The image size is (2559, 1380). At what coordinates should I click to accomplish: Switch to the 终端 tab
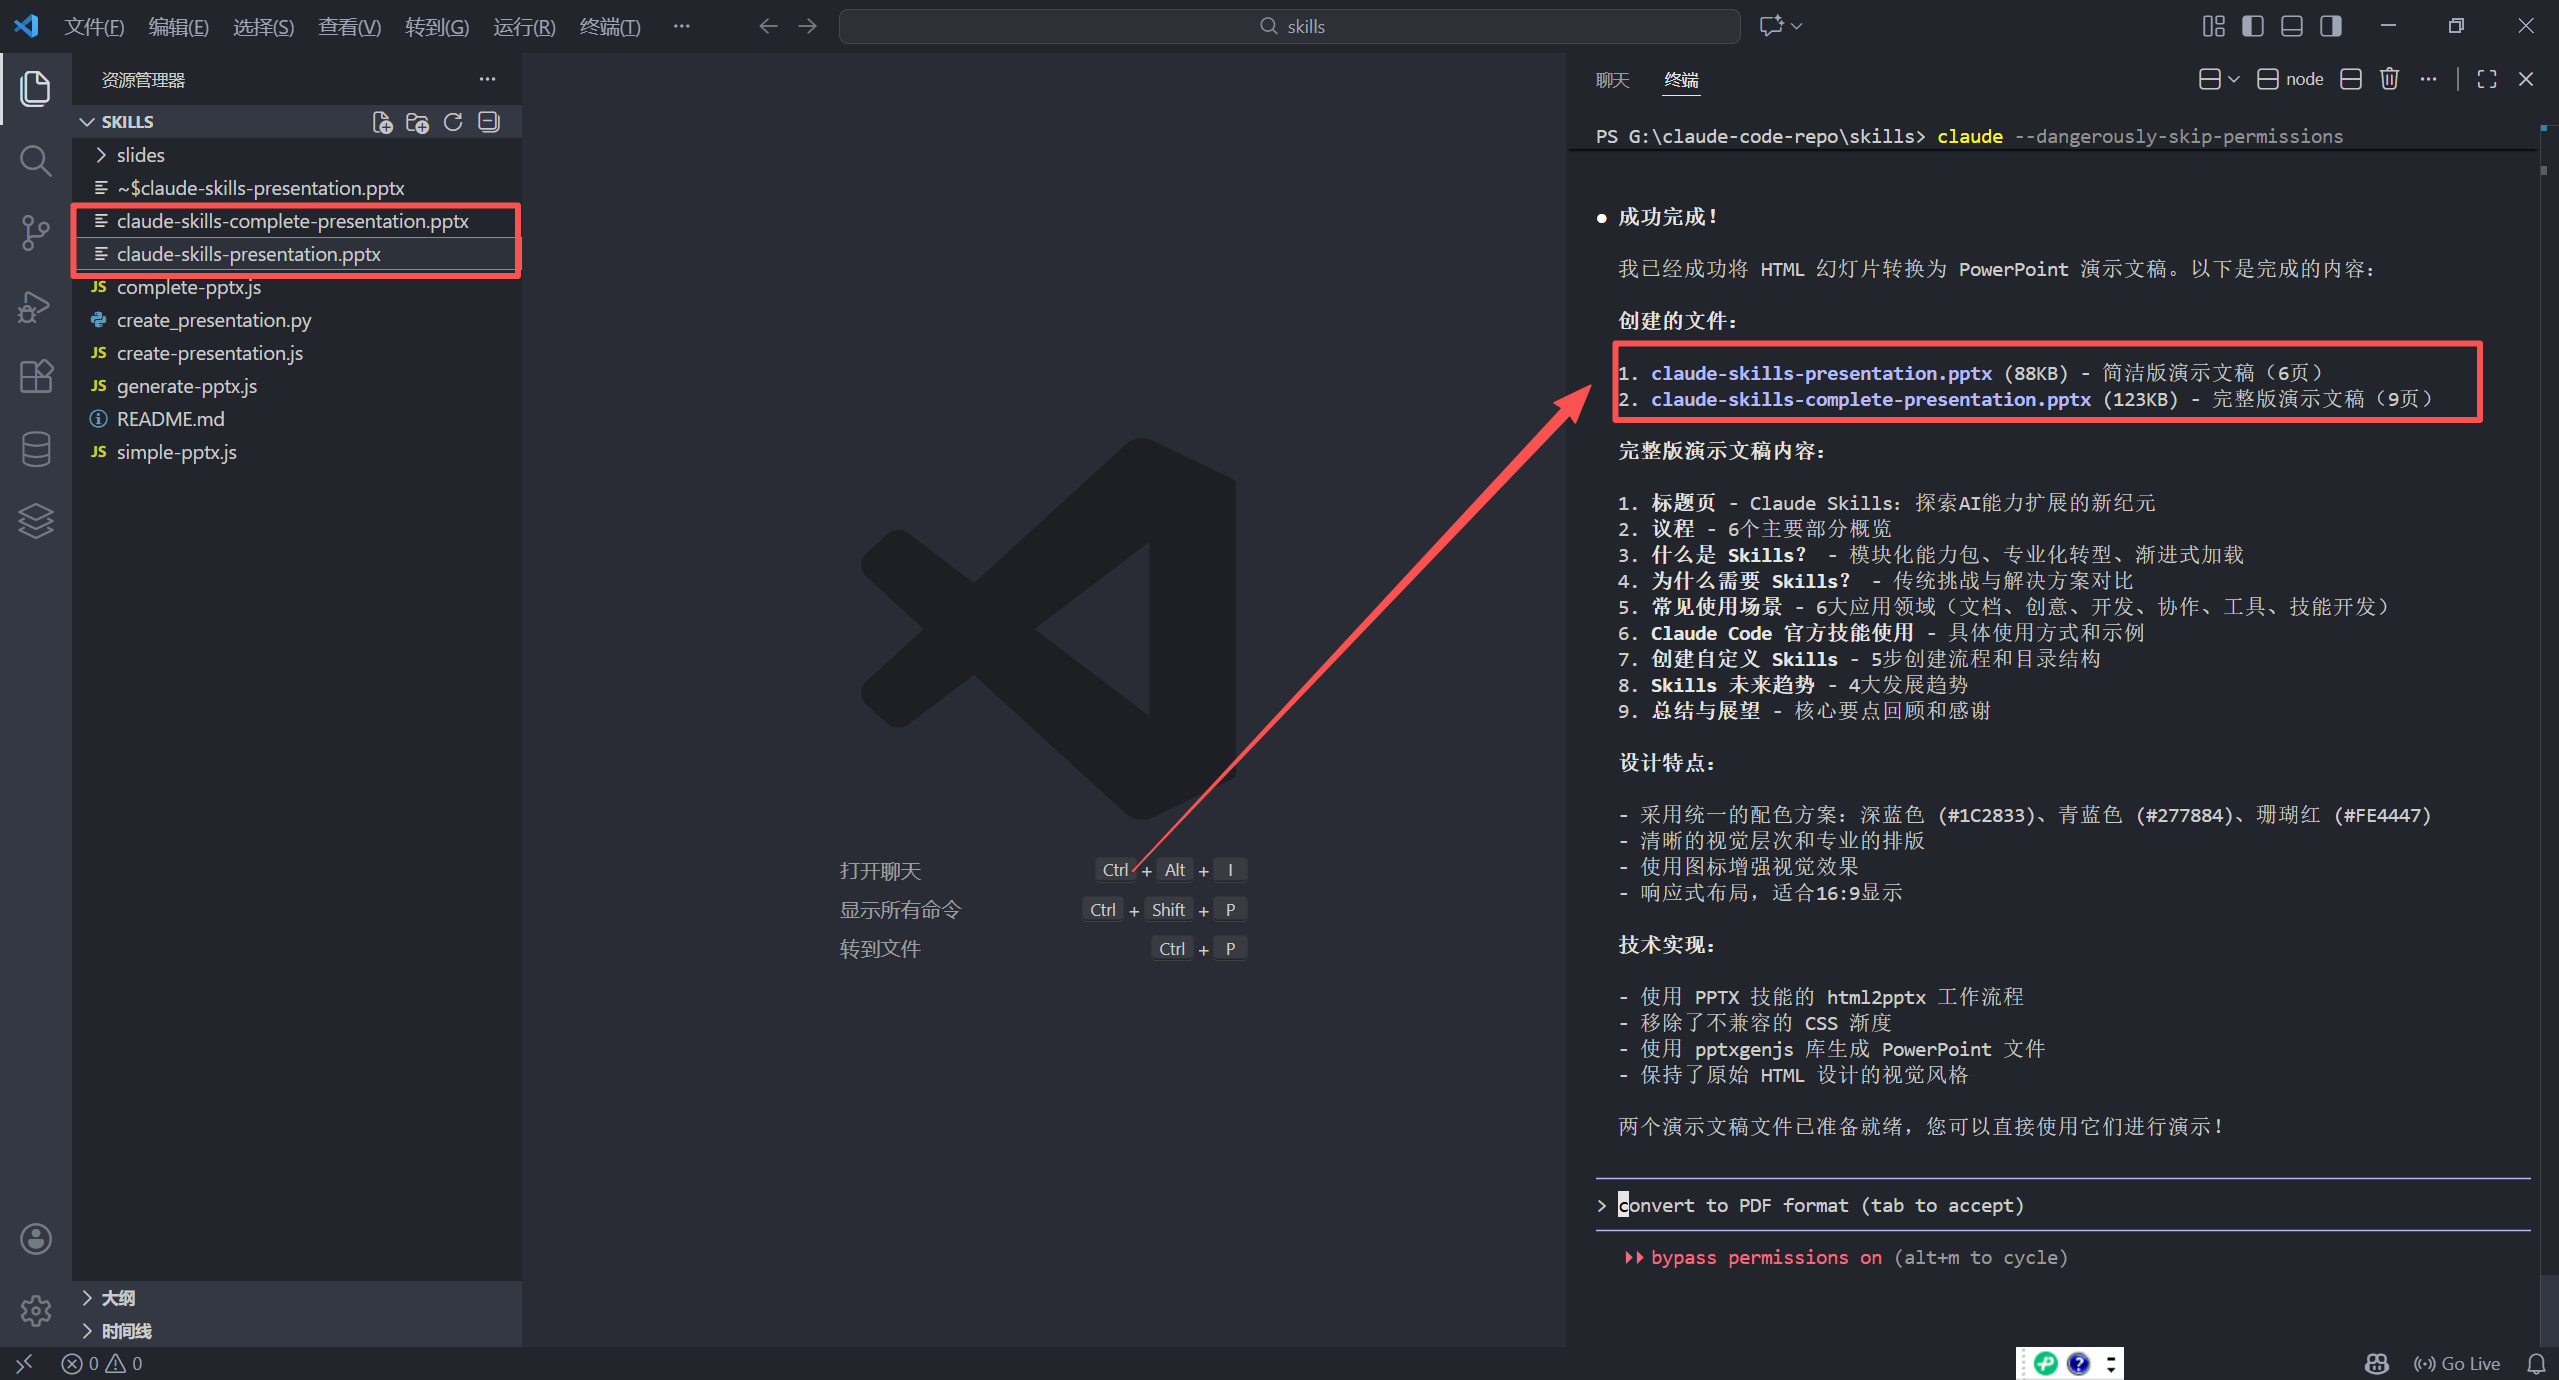1681,80
